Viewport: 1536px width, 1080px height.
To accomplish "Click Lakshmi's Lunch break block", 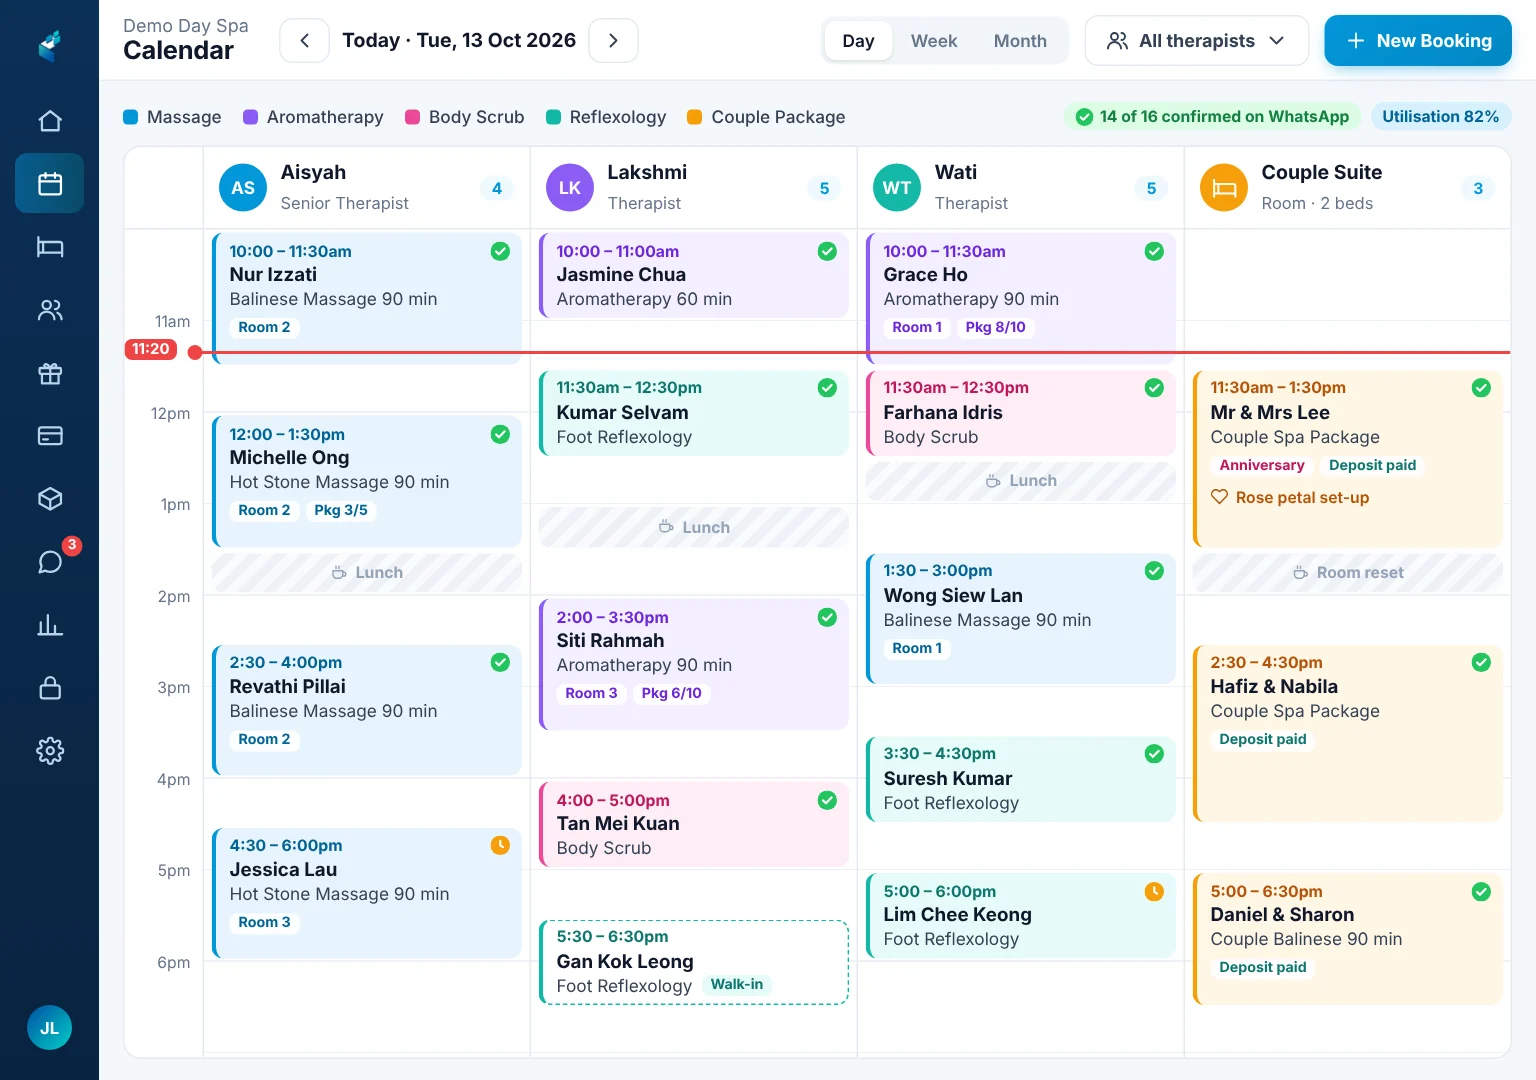I will tap(694, 527).
